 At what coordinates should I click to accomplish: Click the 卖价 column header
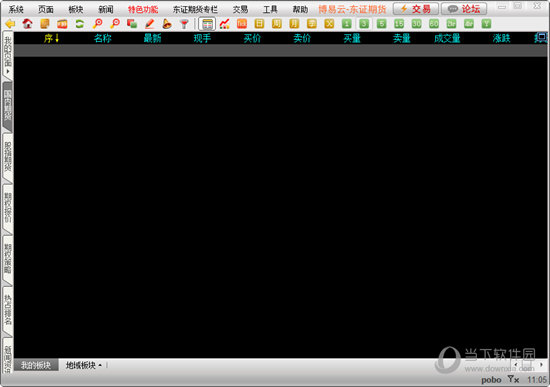click(x=302, y=38)
